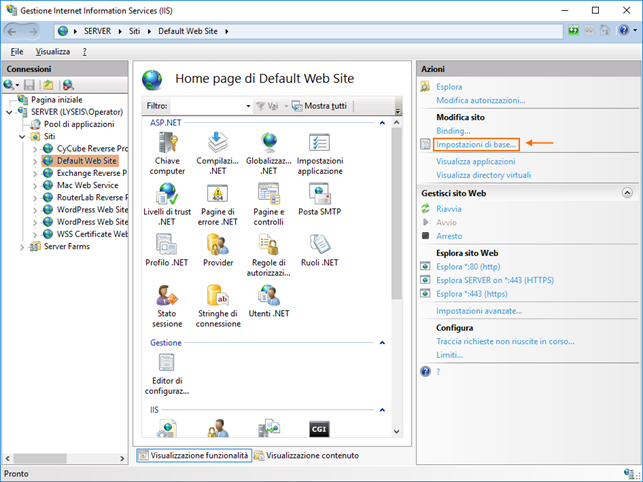
Task: Click the green refresh page icon
Action: 573,30
